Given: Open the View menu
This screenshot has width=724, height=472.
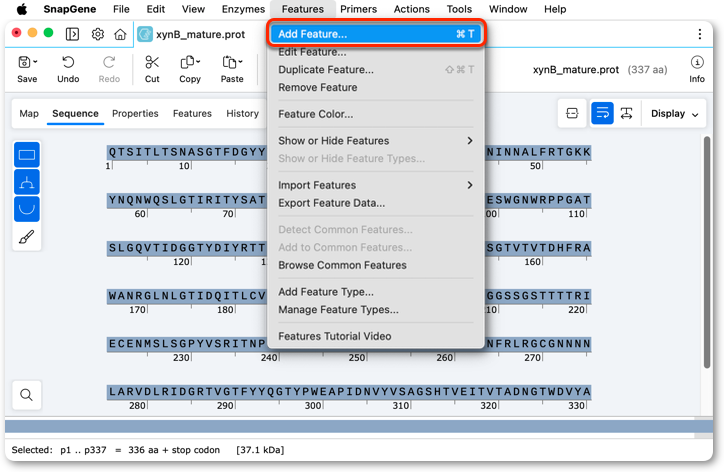Looking at the screenshot, I should [193, 9].
